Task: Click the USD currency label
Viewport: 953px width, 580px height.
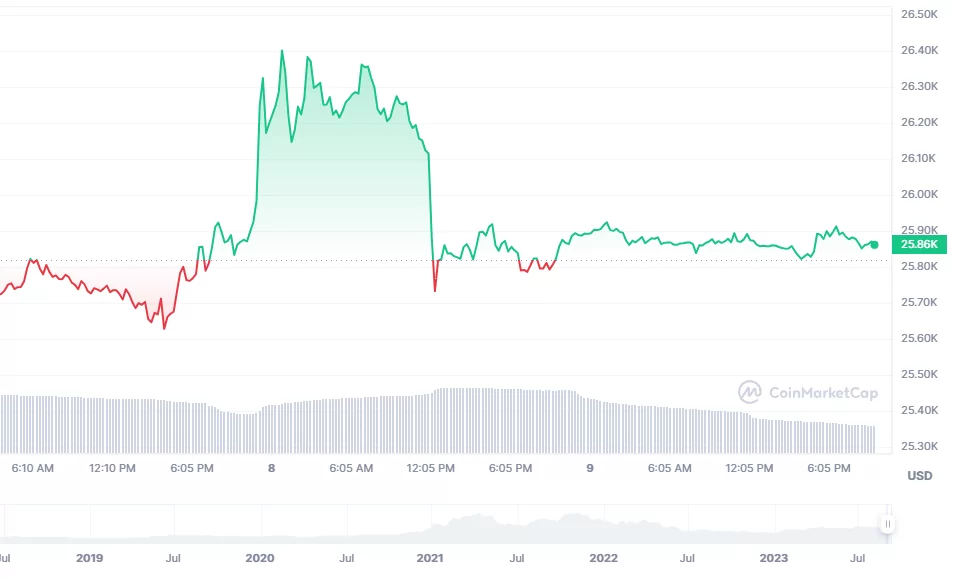Action: tap(919, 476)
